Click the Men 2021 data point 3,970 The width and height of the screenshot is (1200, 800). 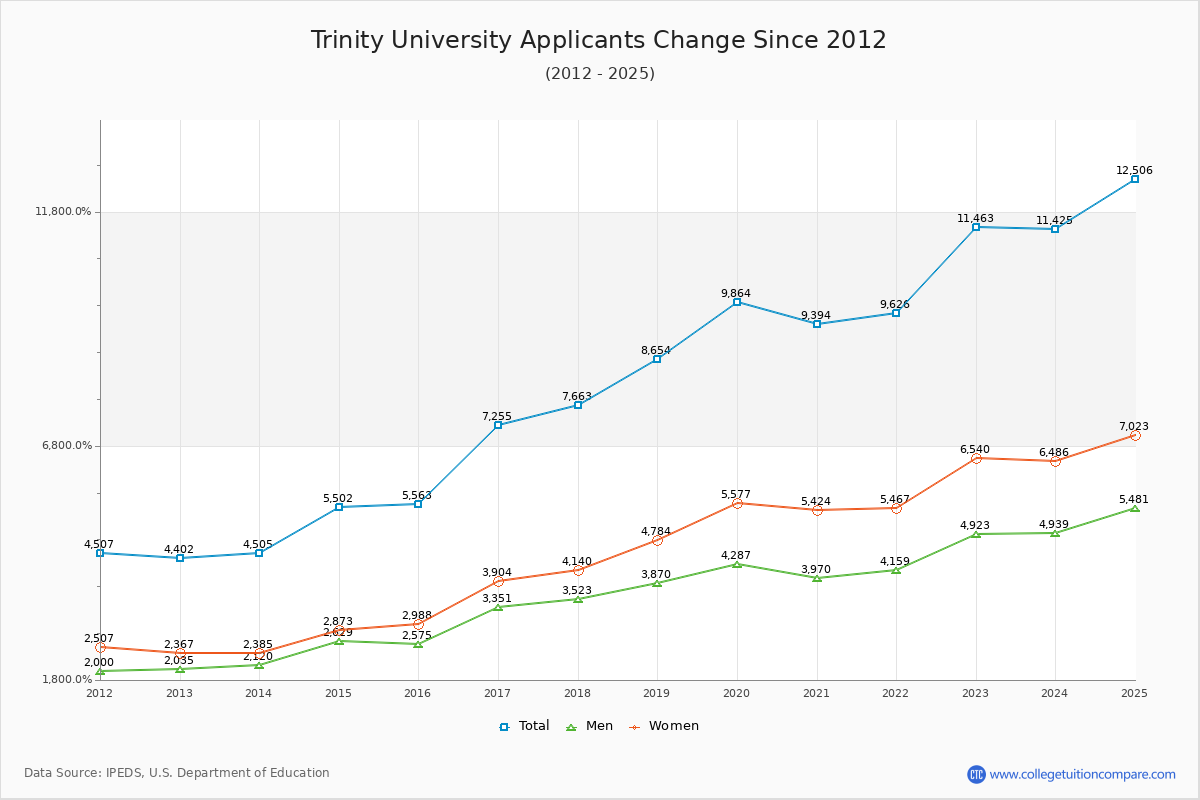[817, 578]
